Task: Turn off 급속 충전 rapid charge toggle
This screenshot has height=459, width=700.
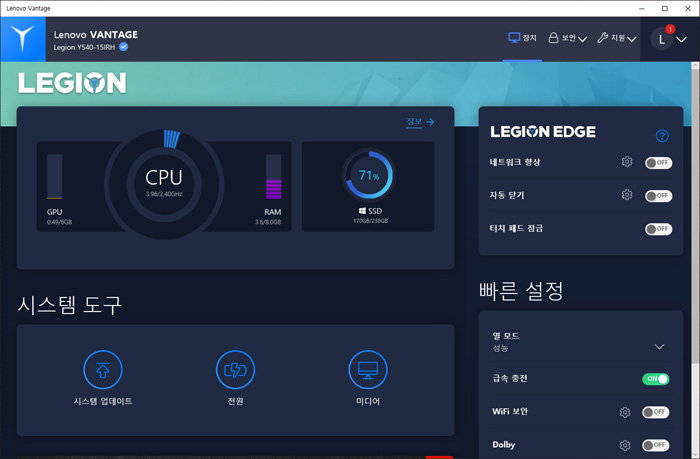Action: [x=655, y=379]
